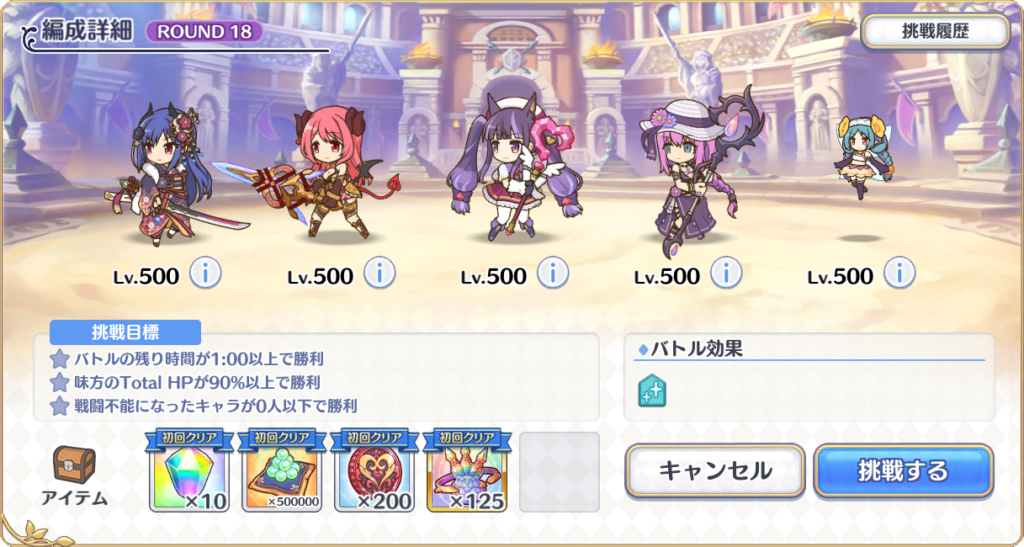This screenshot has height=547, width=1024.
Task: Click the battle effect sparkle icon
Action: pyautogui.click(x=652, y=390)
